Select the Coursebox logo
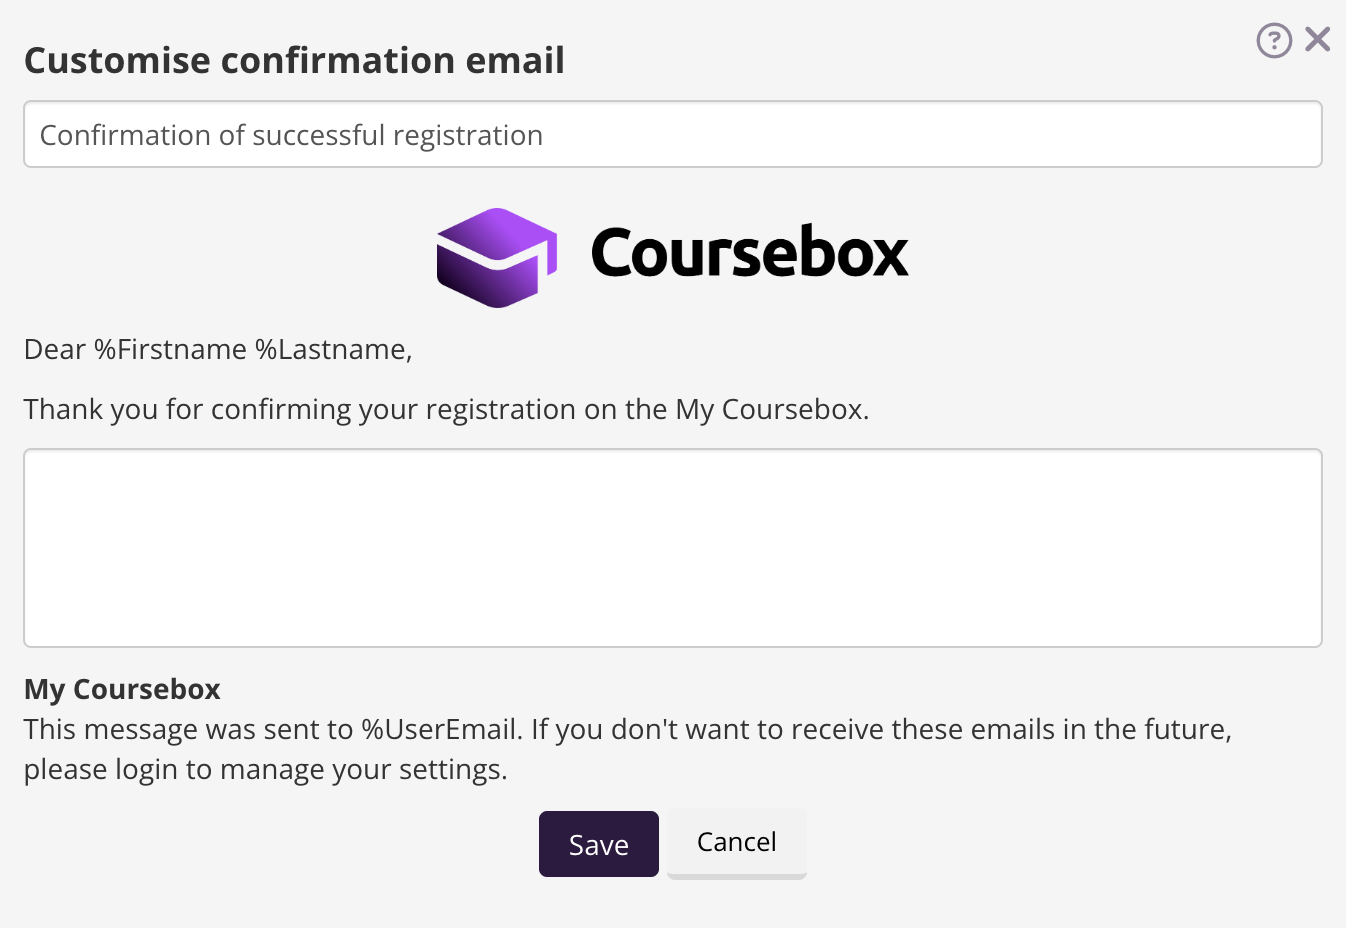The width and height of the screenshot is (1346, 928). point(670,255)
